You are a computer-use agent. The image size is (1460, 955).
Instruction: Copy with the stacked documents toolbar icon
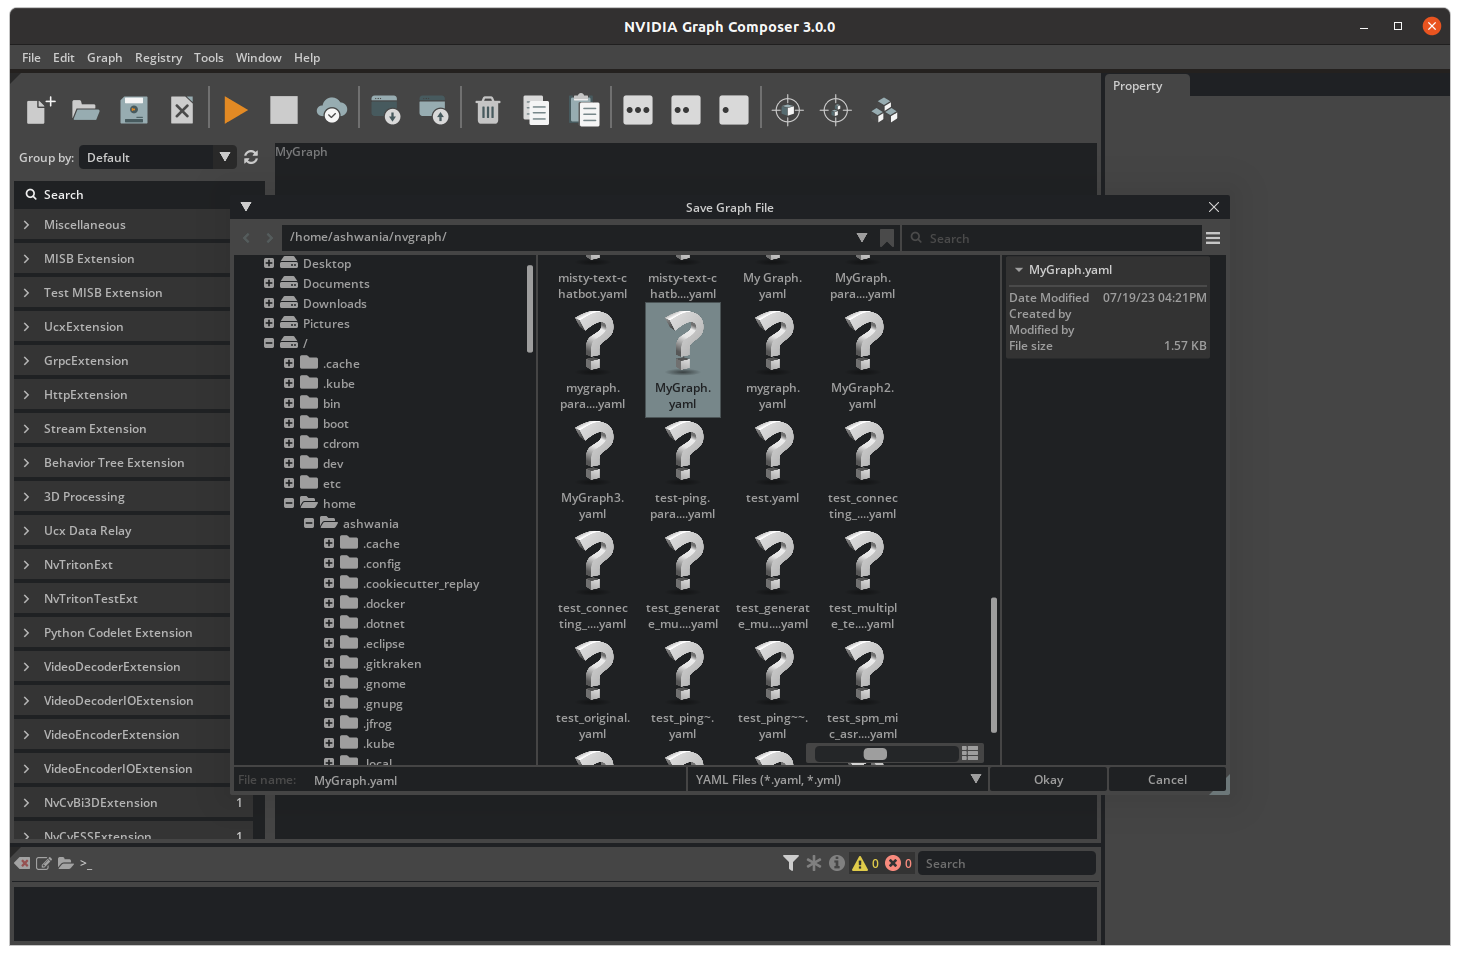[x=536, y=110]
